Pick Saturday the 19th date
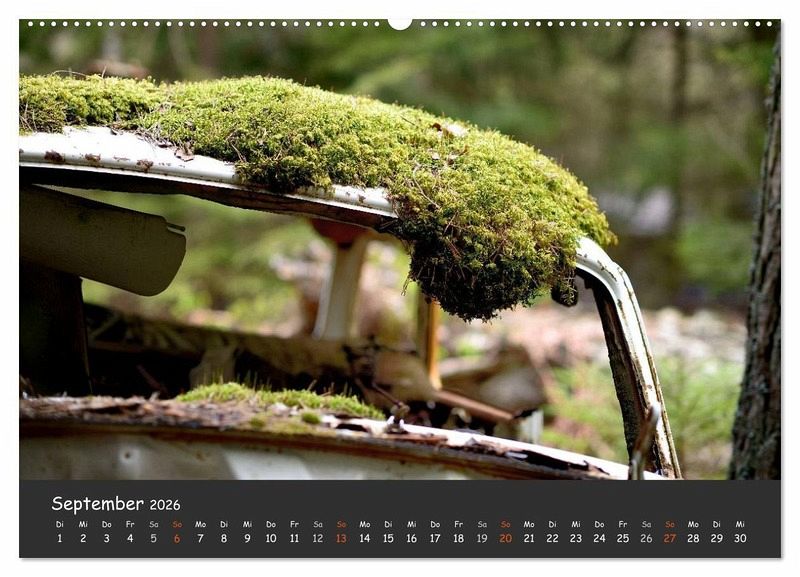The width and height of the screenshot is (800, 577). pos(482,538)
